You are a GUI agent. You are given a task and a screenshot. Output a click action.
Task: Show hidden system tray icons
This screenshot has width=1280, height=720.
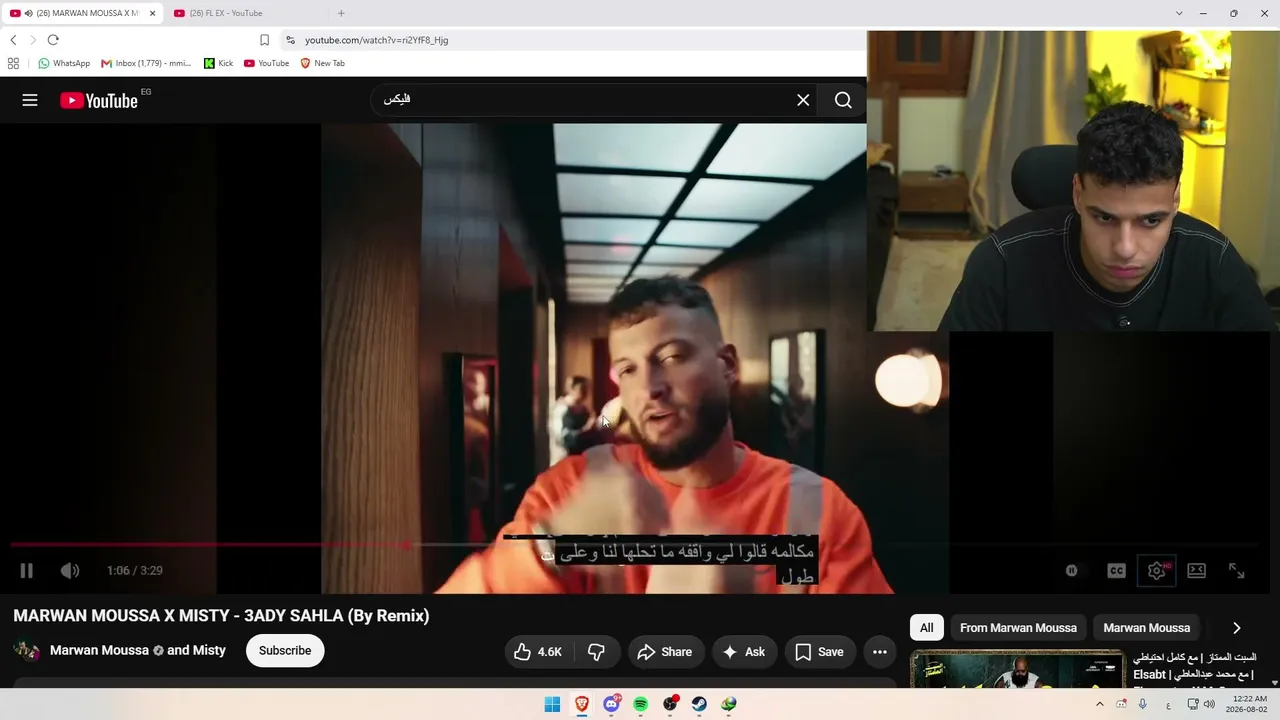(x=1100, y=704)
